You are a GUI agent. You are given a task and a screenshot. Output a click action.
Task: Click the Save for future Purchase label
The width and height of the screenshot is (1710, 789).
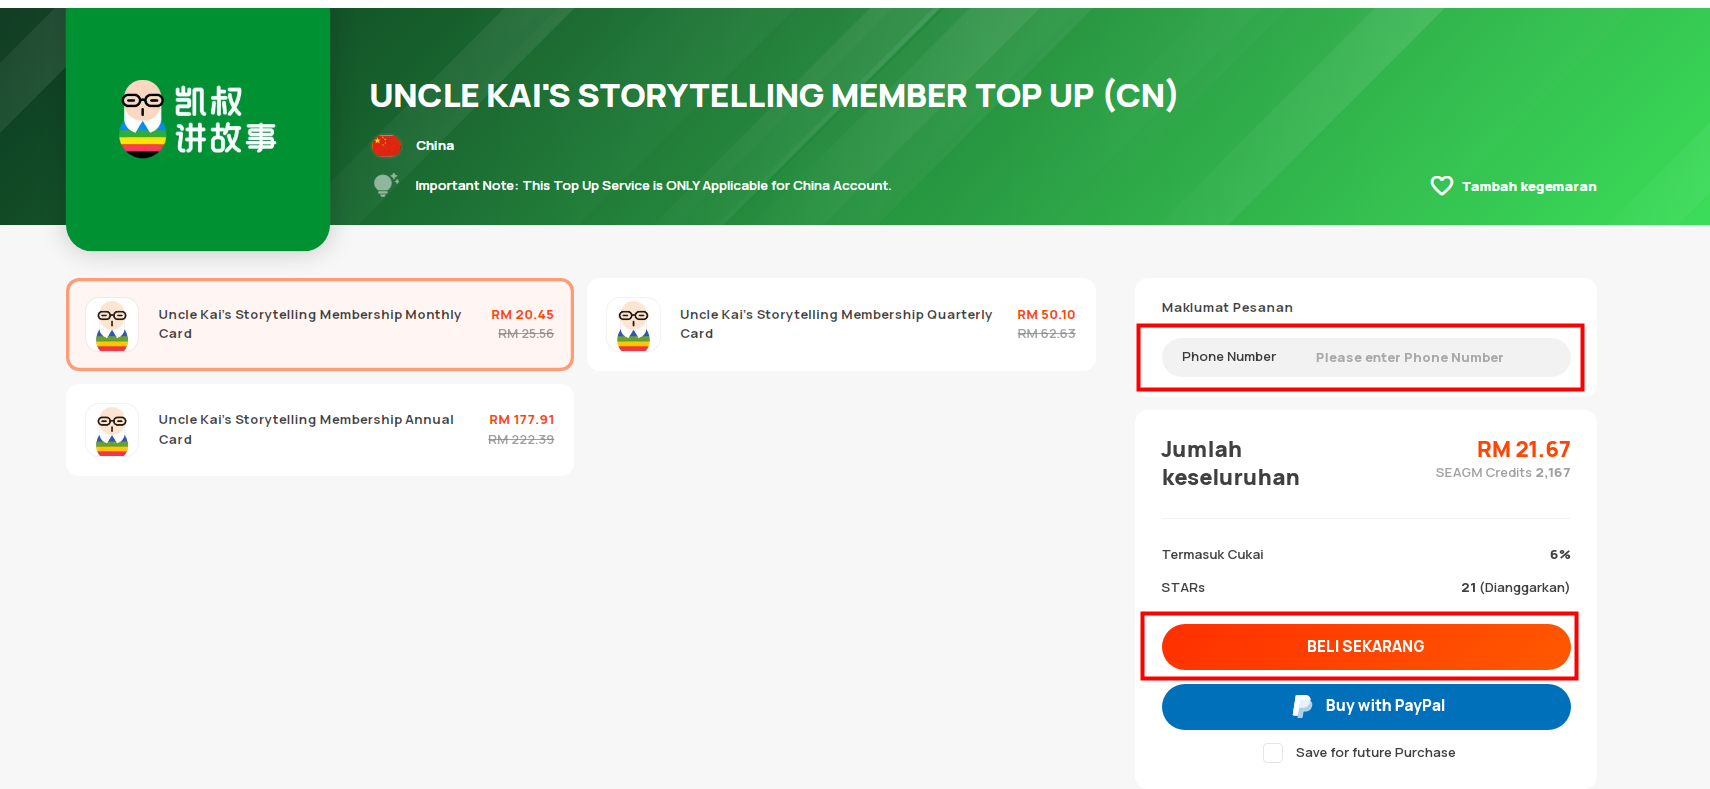1375,753
